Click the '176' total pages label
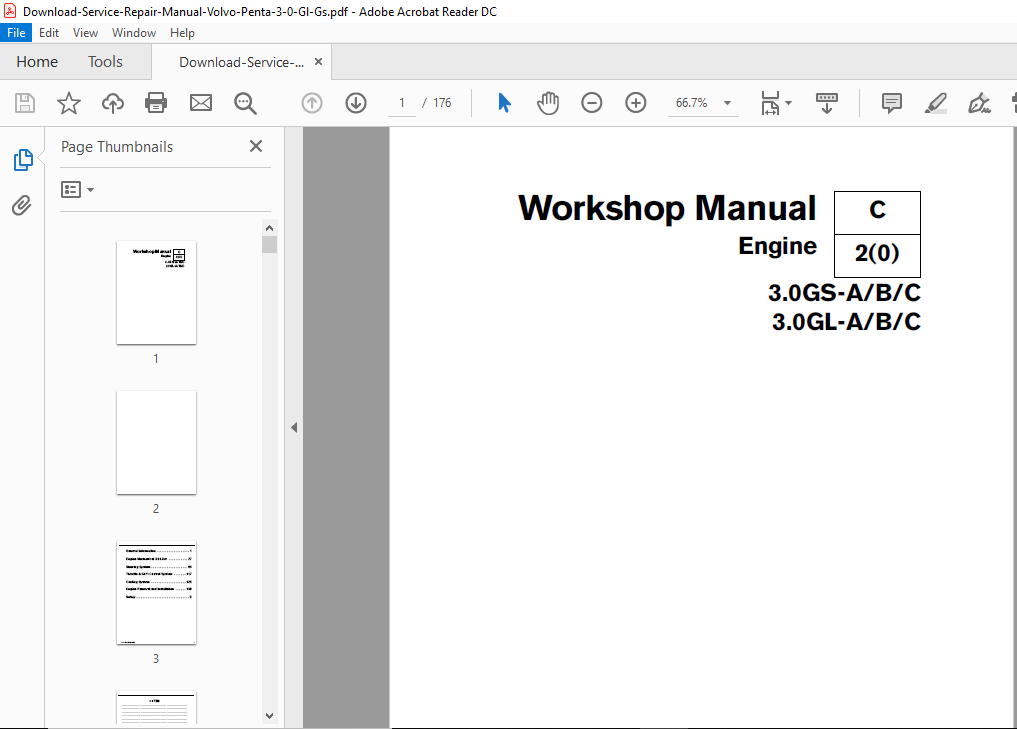Viewport: 1017px width, 729px height. click(442, 103)
